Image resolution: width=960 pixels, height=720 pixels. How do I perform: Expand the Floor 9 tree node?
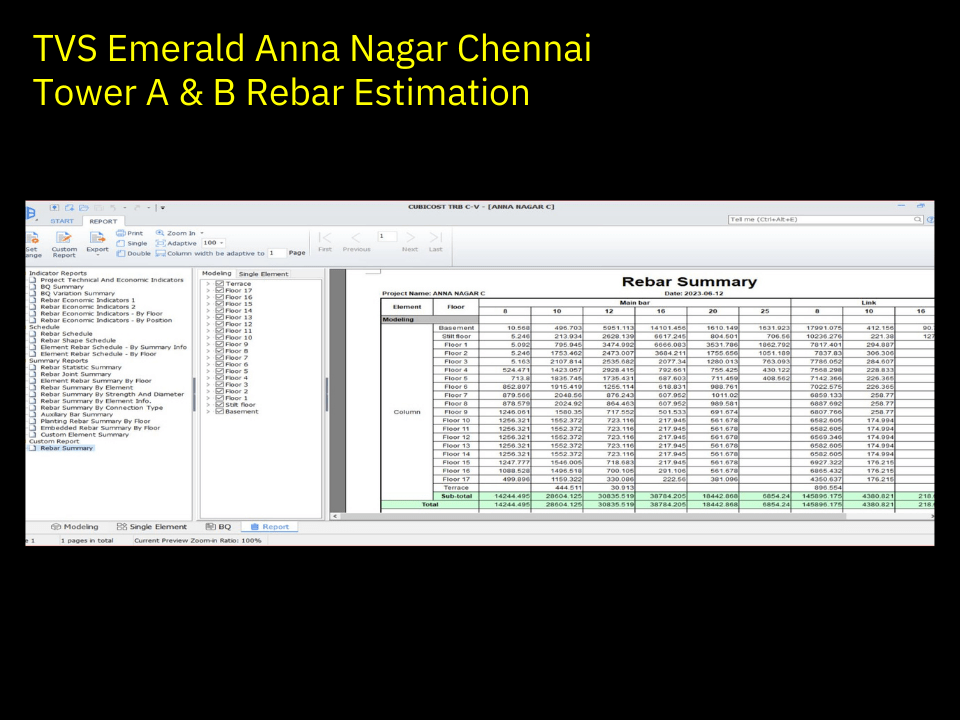click(208, 344)
